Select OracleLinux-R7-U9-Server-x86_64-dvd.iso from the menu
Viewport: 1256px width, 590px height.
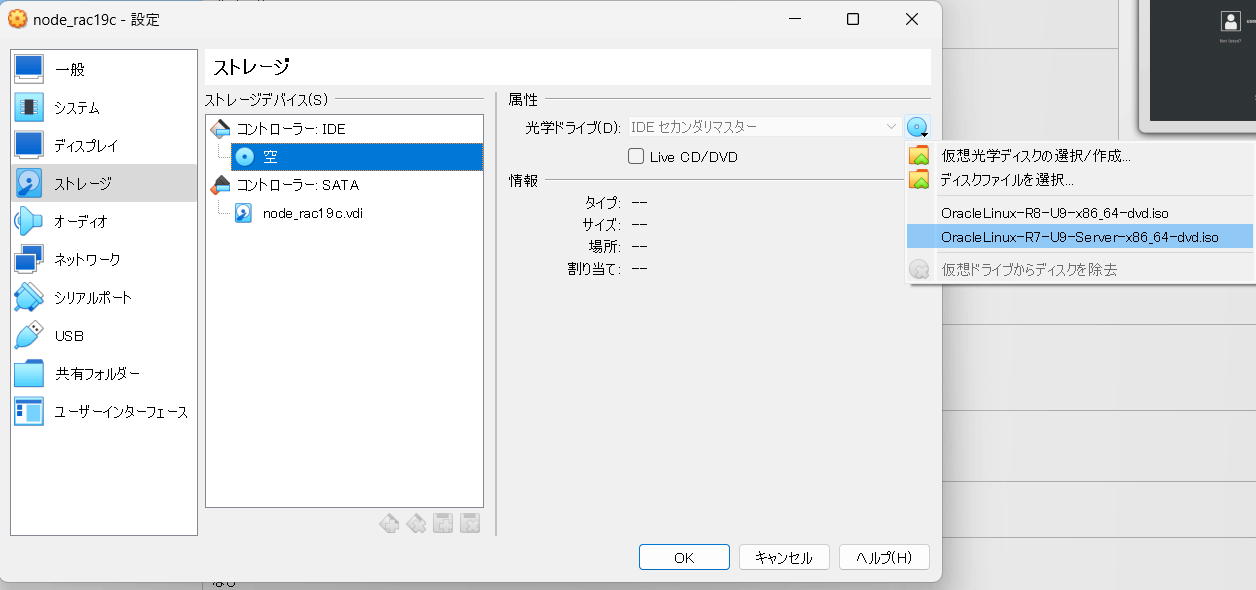coord(1079,237)
